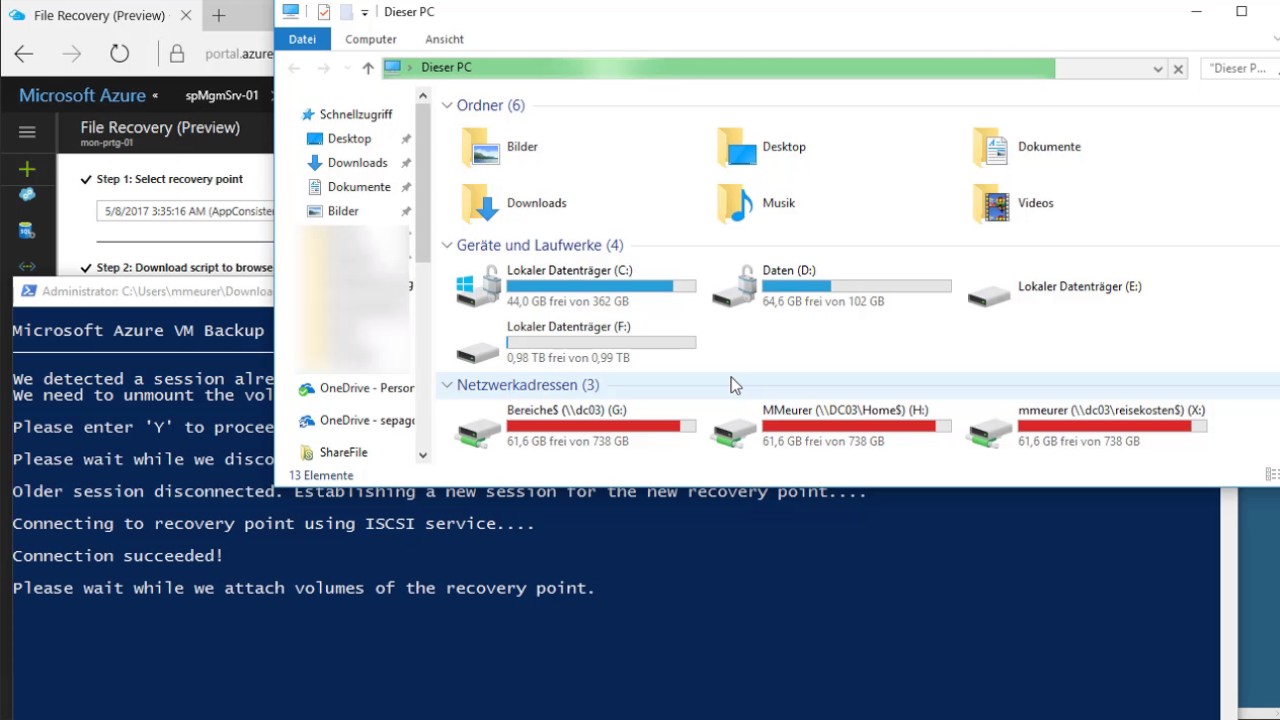
Task: Select OneDrive - sepago in navigation pane
Action: [357, 420]
